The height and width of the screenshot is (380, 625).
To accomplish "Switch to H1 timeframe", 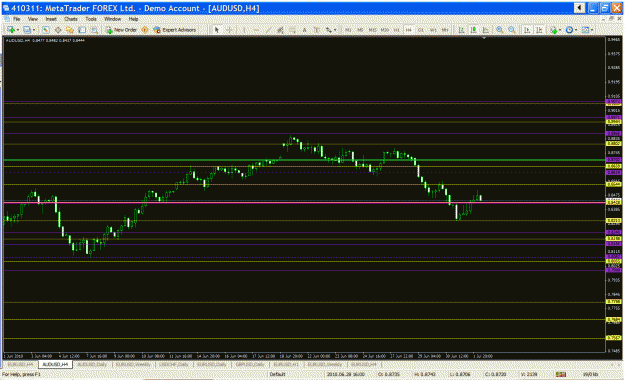I will click(x=397, y=30).
